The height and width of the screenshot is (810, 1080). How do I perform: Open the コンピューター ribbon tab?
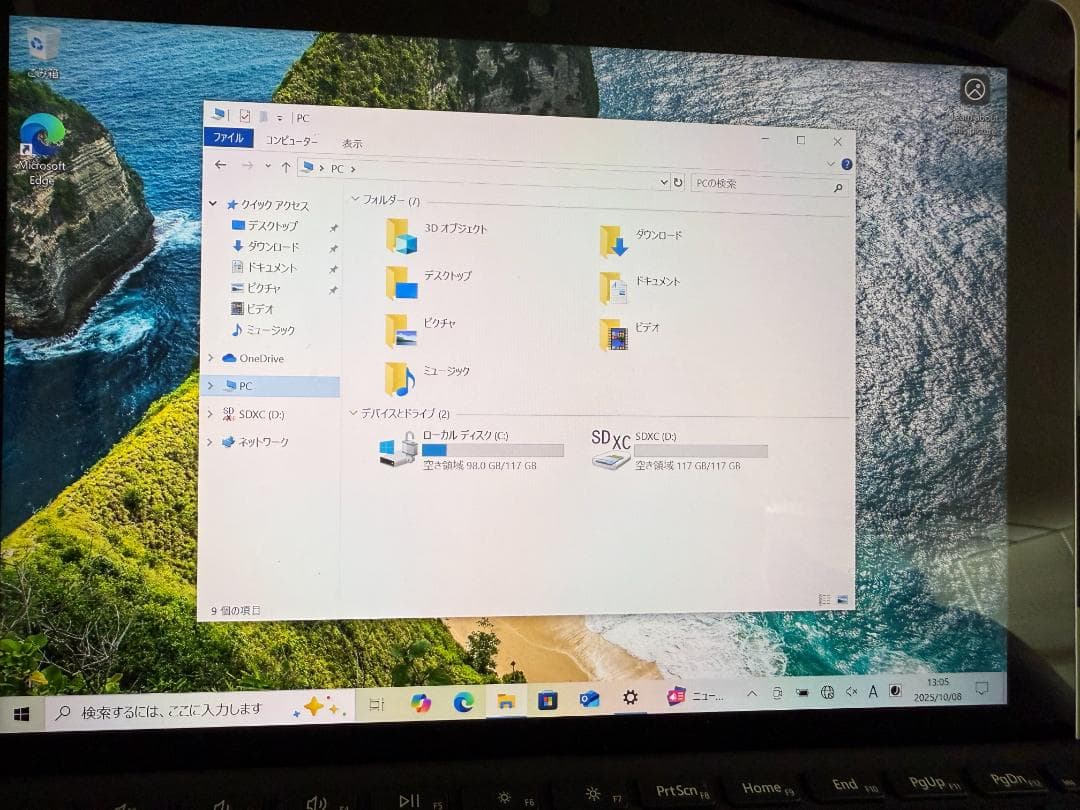291,141
